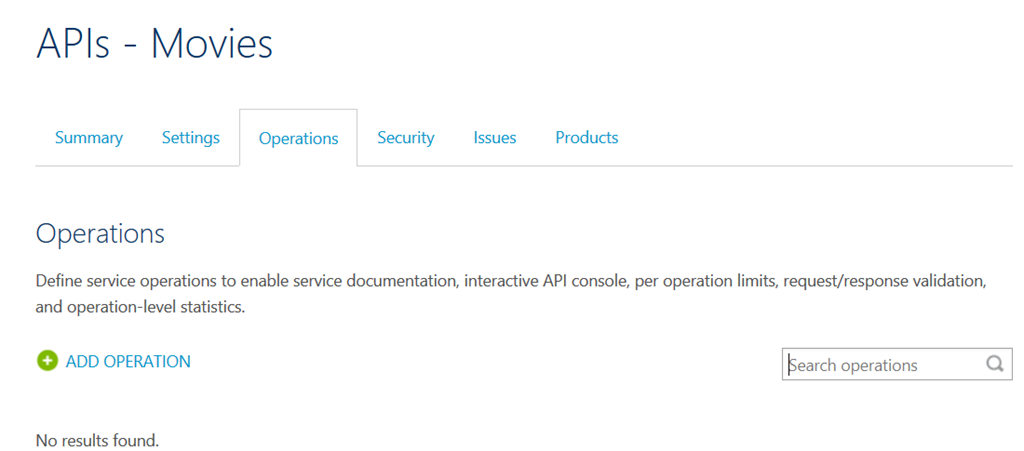Viewport: 1024px width, 451px height.
Task: Click the magnifier icon in search box
Action: click(994, 364)
